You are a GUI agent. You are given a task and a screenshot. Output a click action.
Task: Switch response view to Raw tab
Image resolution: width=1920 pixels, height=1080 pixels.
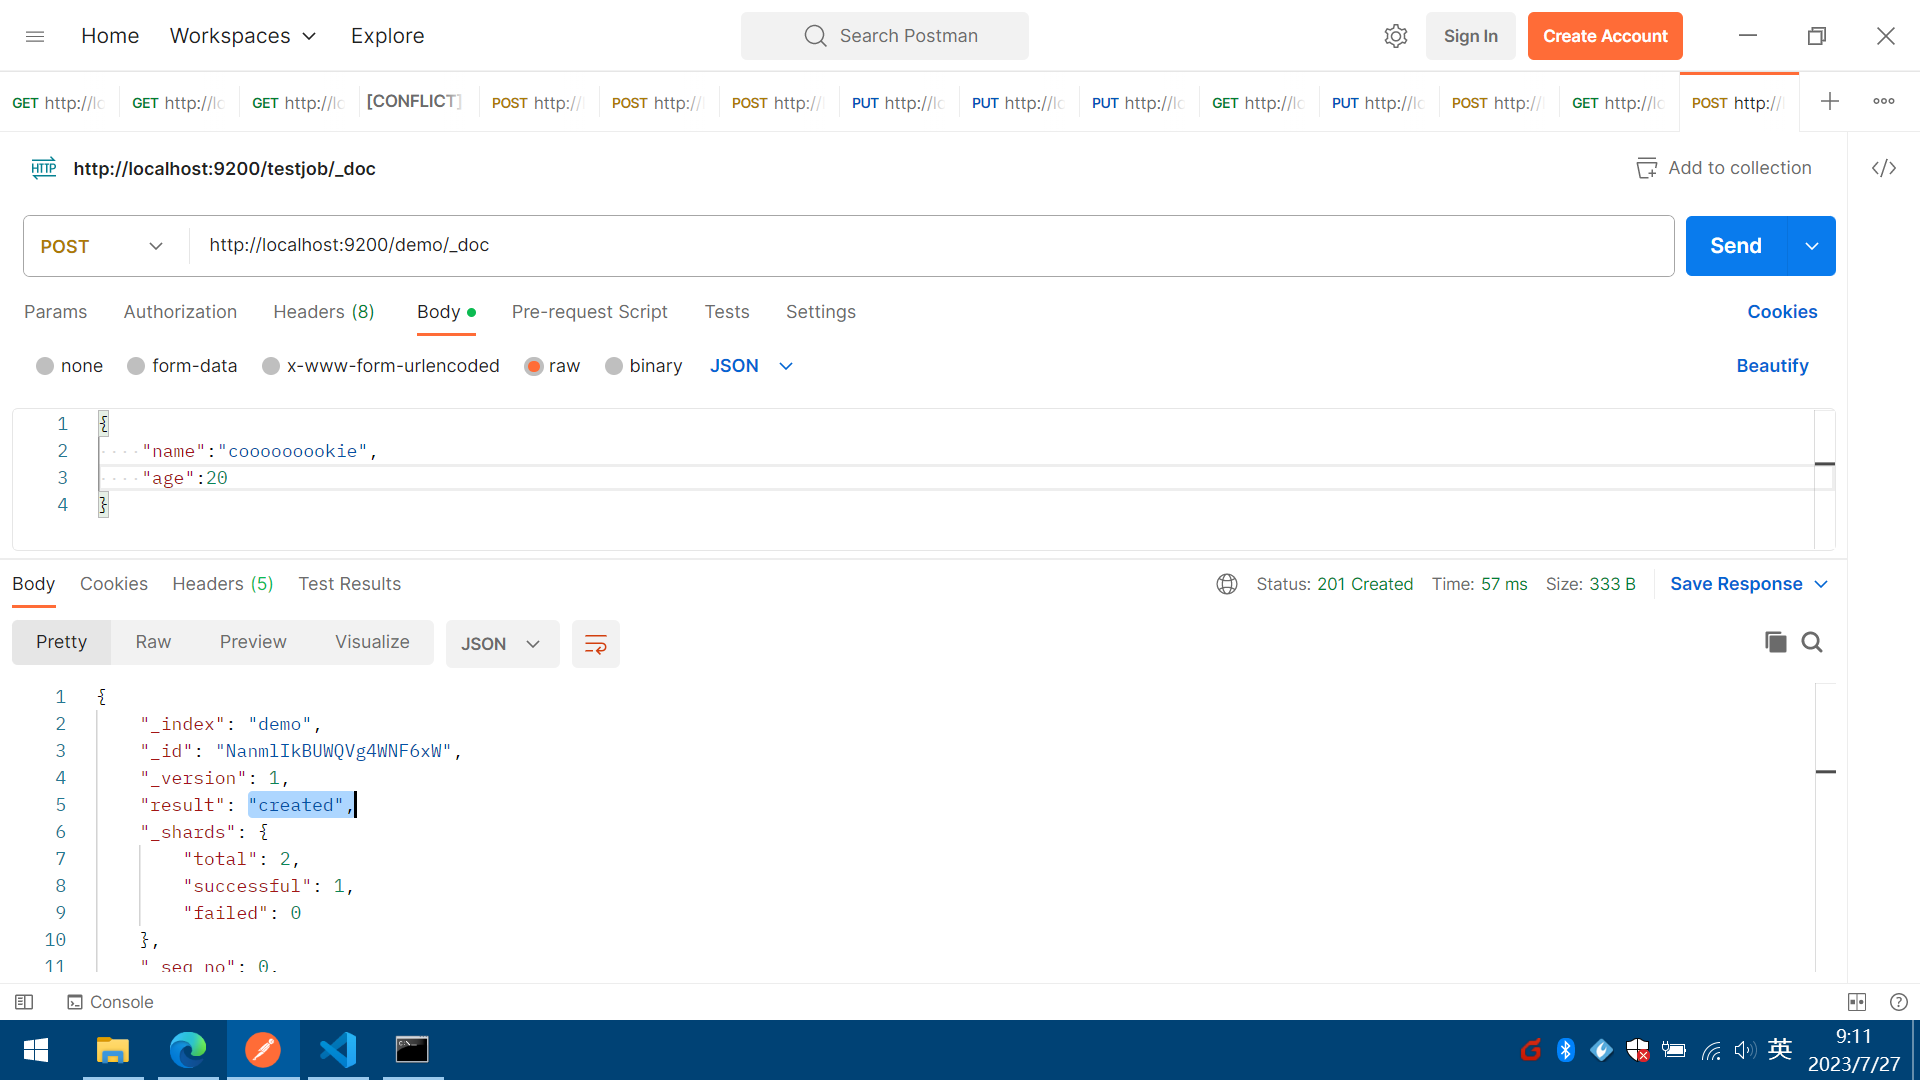click(x=153, y=642)
